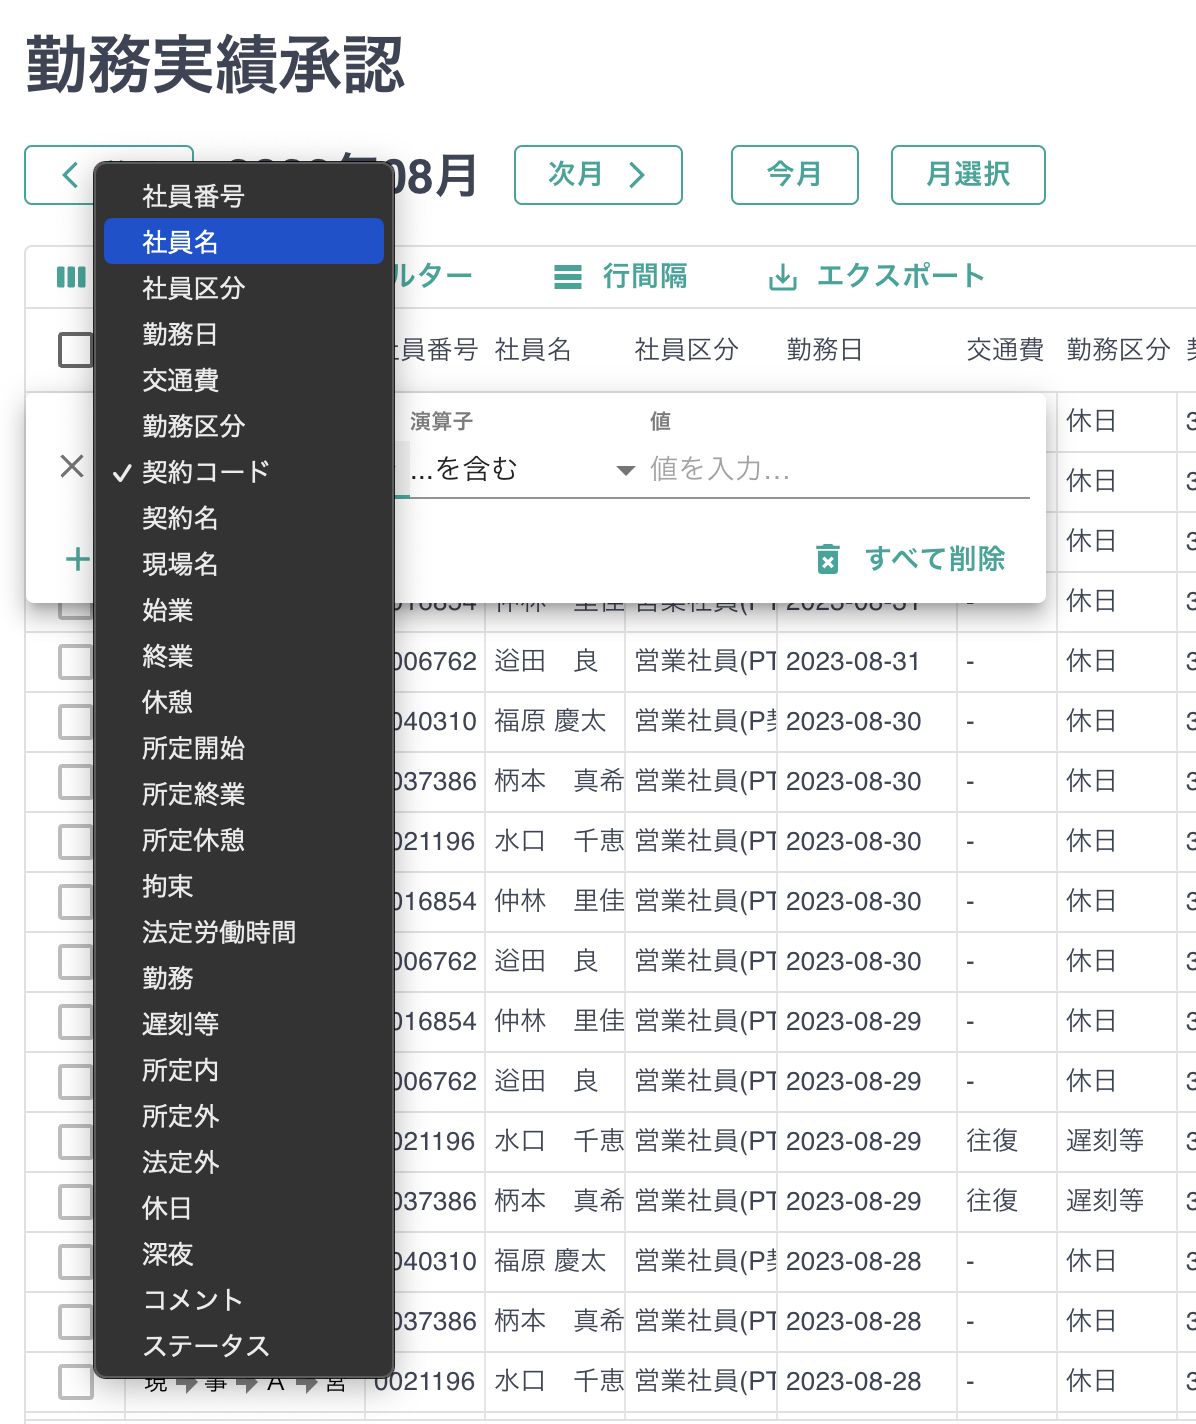
Task: Click the export (エクスポート) download icon
Action: click(x=782, y=277)
